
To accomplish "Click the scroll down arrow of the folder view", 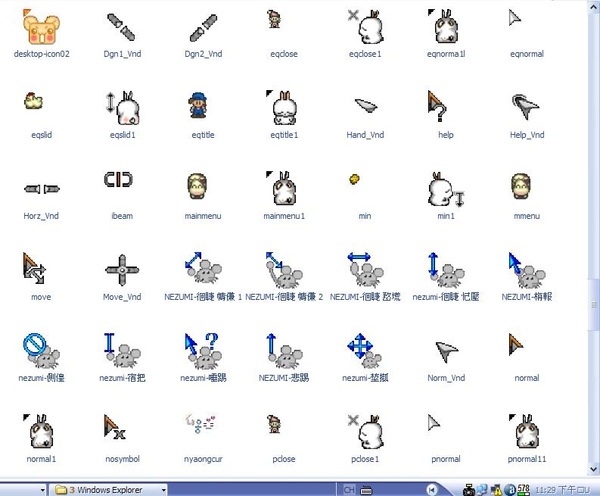I will click(x=593, y=469).
